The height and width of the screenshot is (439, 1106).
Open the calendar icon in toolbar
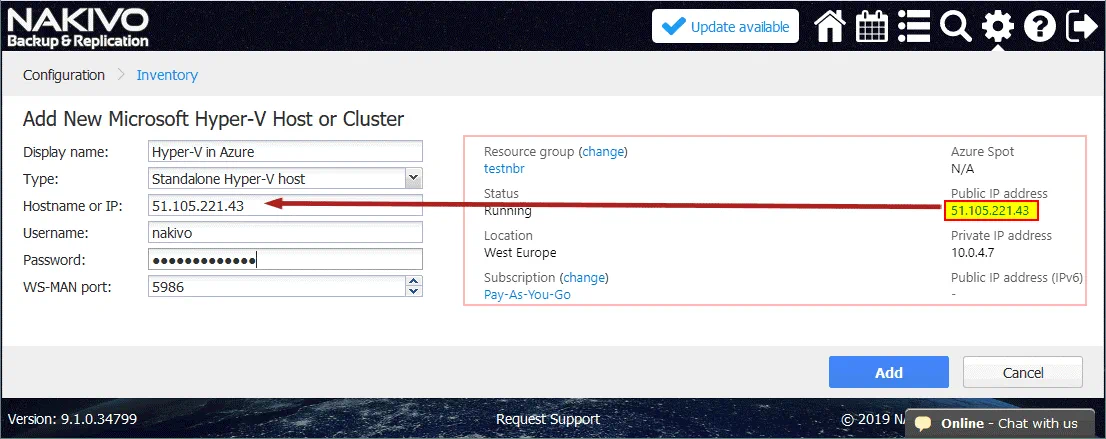[872, 27]
